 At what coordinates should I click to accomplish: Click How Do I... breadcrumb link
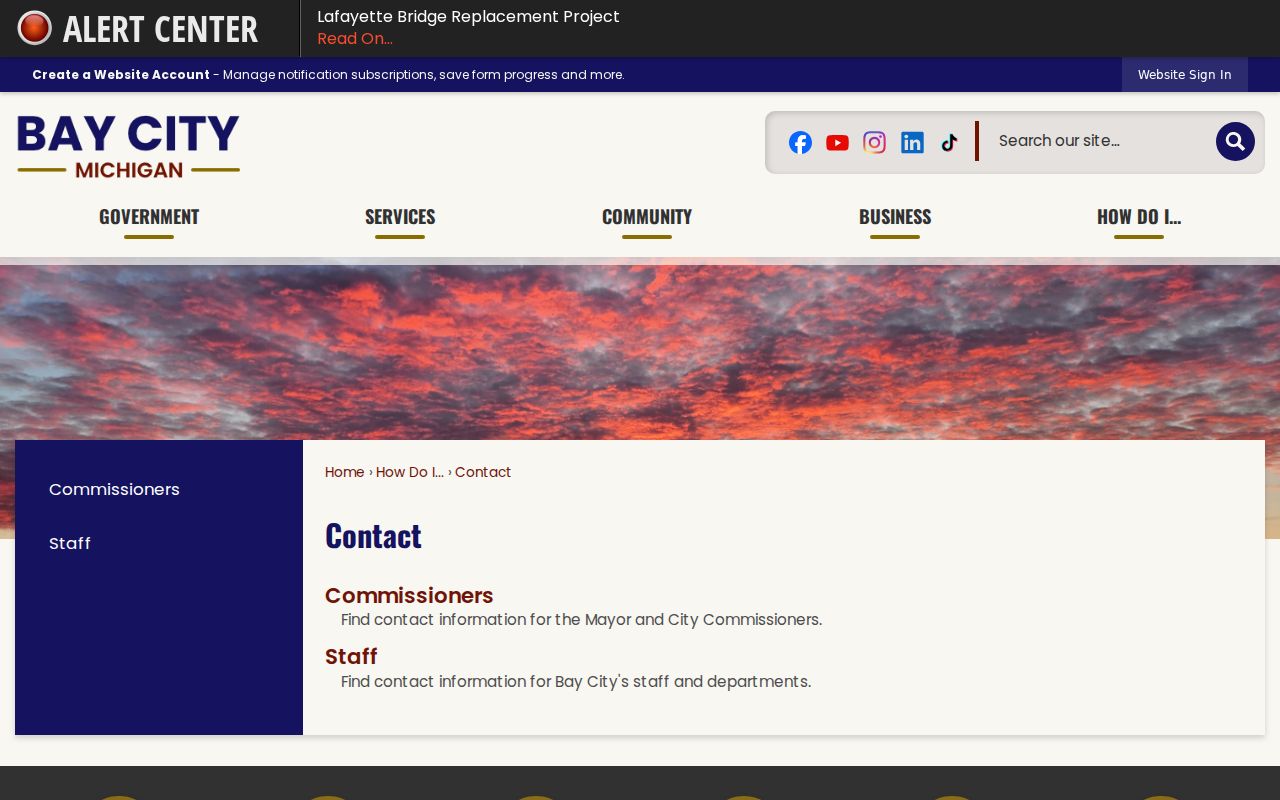tap(410, 472)
